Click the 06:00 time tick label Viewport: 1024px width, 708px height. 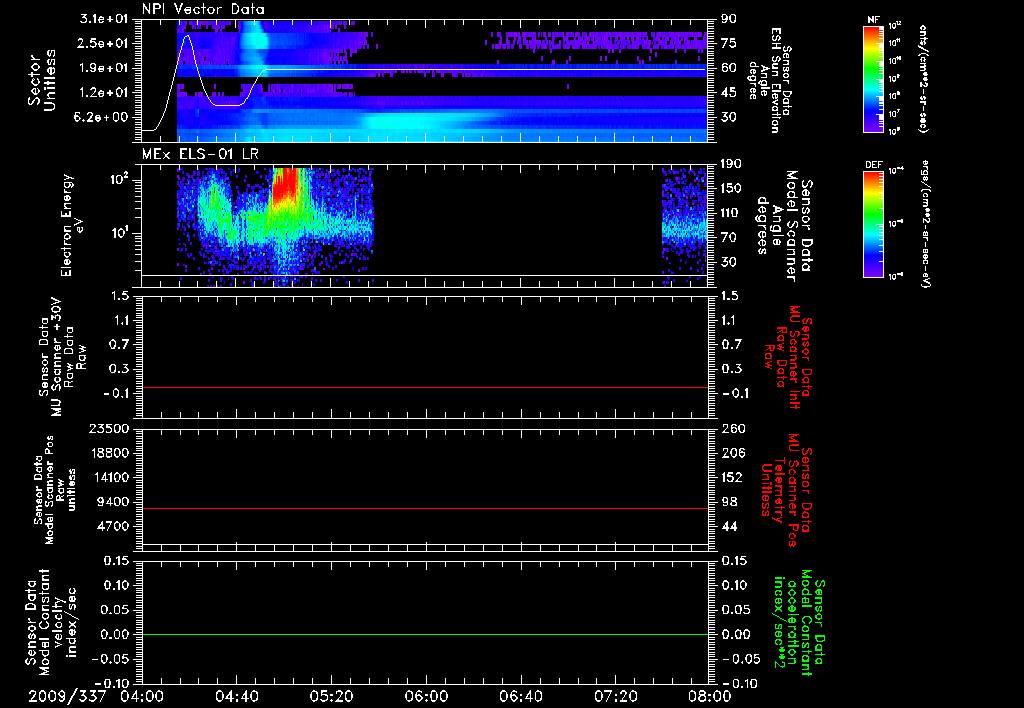[426, 696]
